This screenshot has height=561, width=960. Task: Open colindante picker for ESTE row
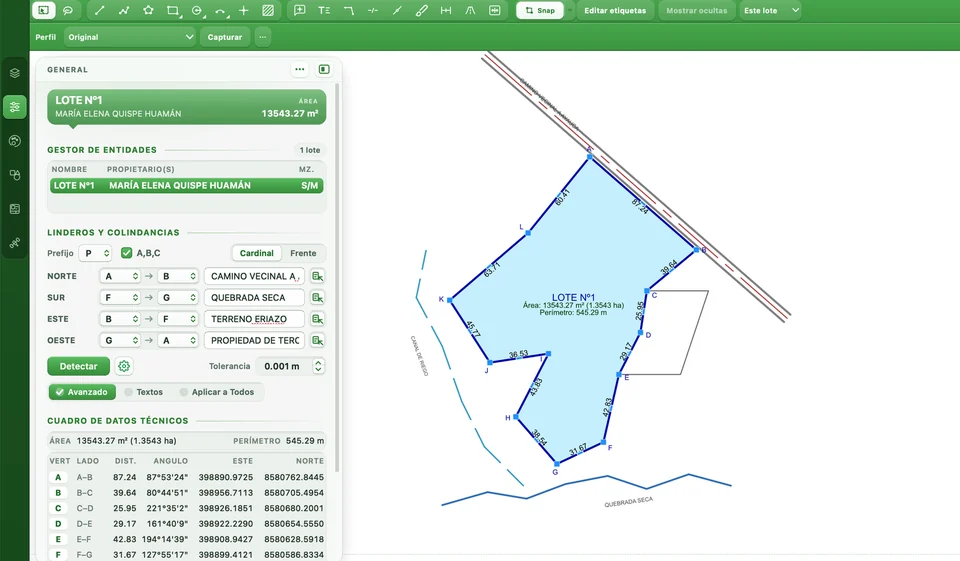point(317,319)
